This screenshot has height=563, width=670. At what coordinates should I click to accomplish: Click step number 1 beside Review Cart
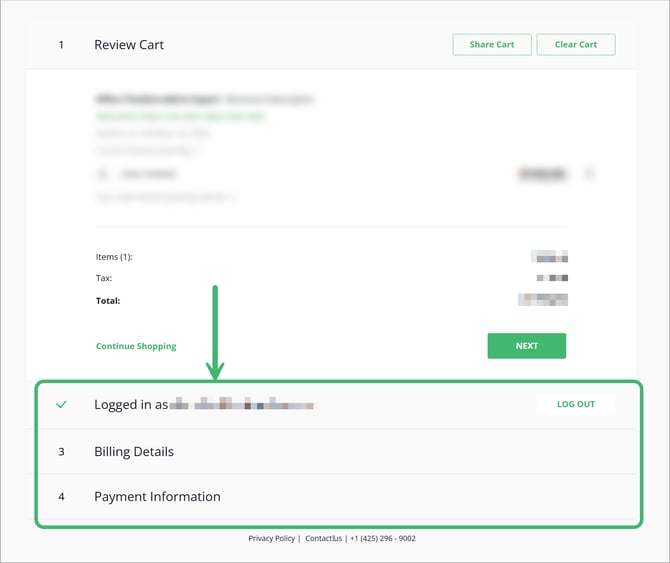(x=61, y=45)
